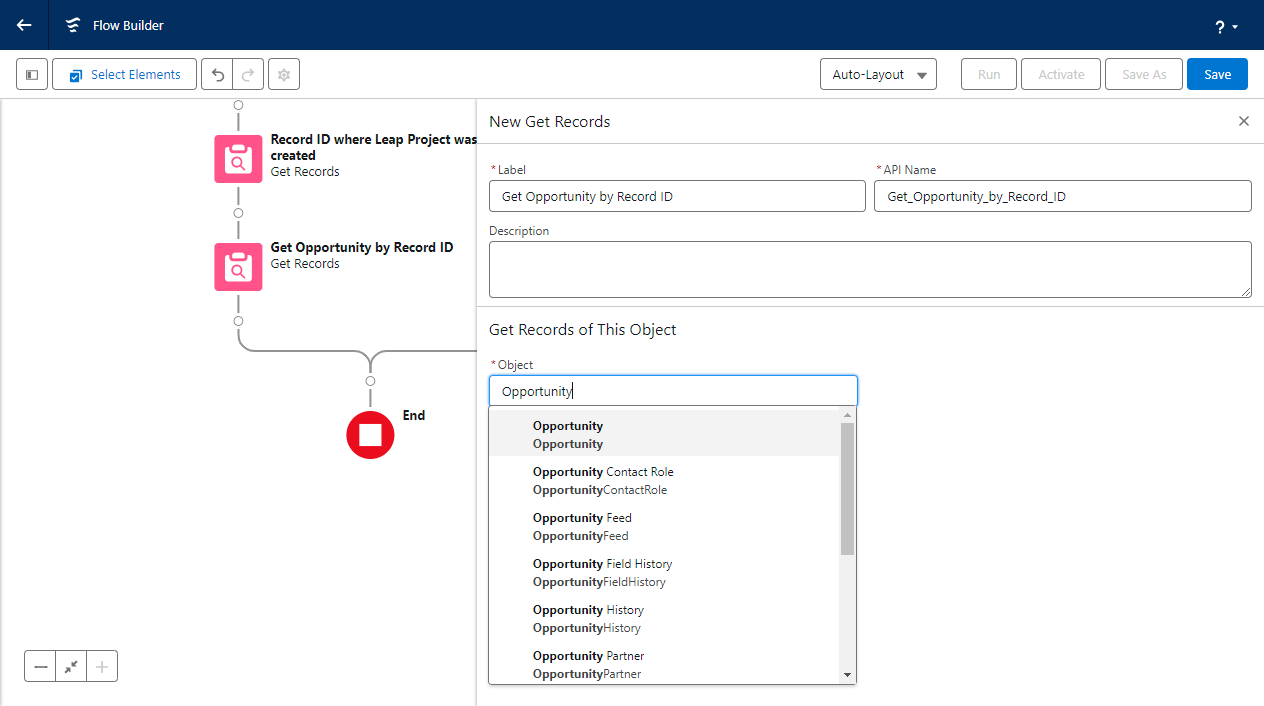Viewport: 1264px width, 706px height.
Task: Open the help menu dropdown
Action: 1224,26
